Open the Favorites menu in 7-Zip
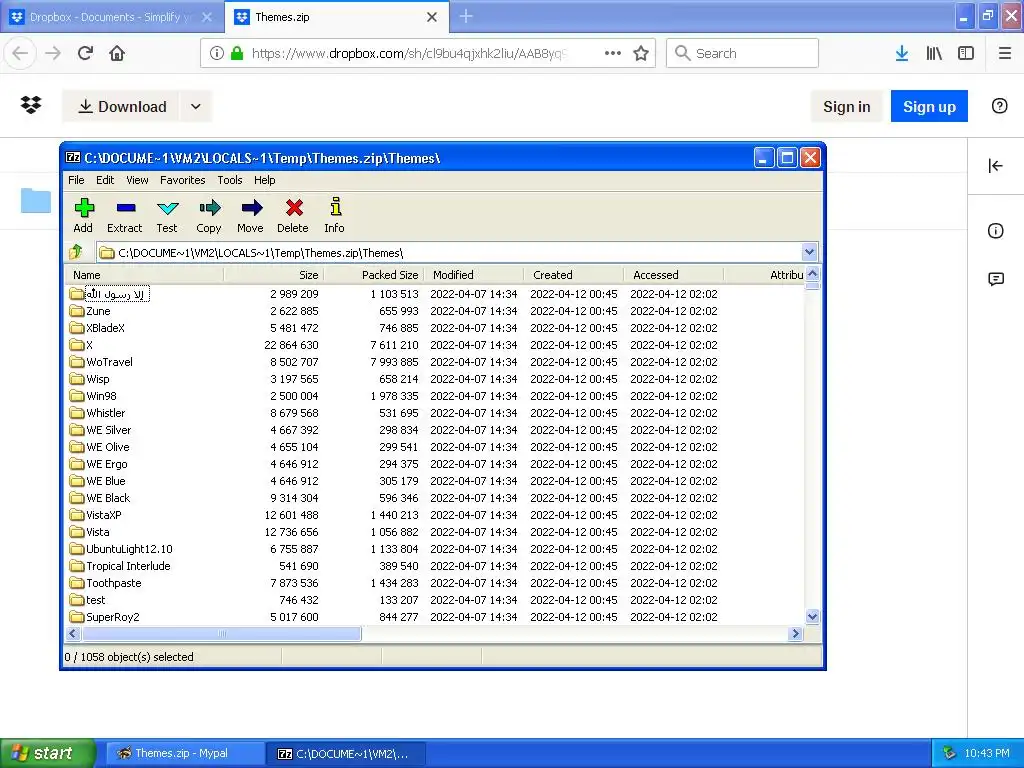Image resolution: width=1024 pixels, height=768 pixels. [183, 180]
